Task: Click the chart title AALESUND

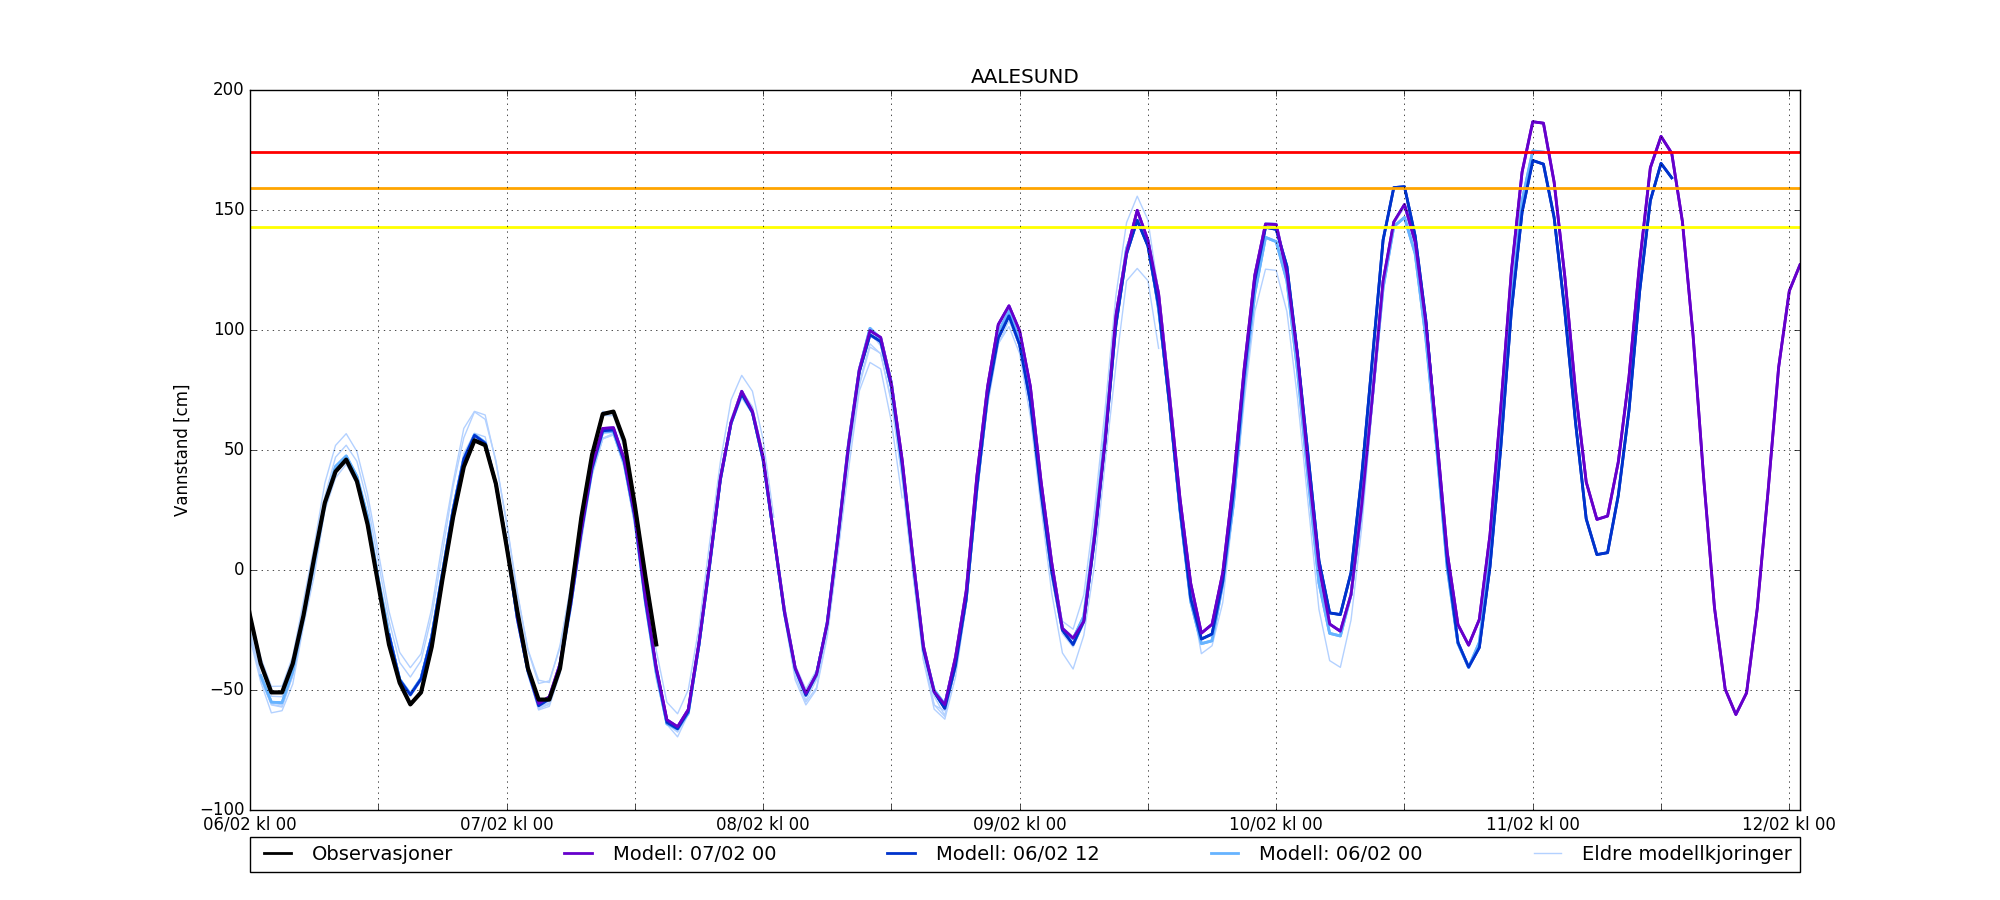Action: pyautogui.click(x=1024, y=77)
